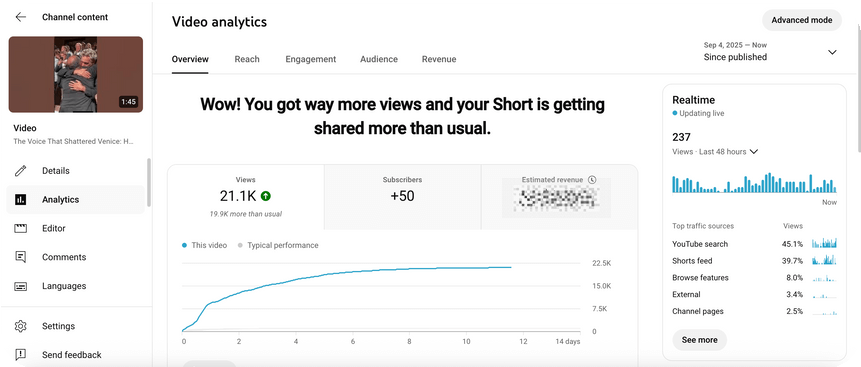
Task: Expand the Since published date range dropdown
Action: pos(832,52)
